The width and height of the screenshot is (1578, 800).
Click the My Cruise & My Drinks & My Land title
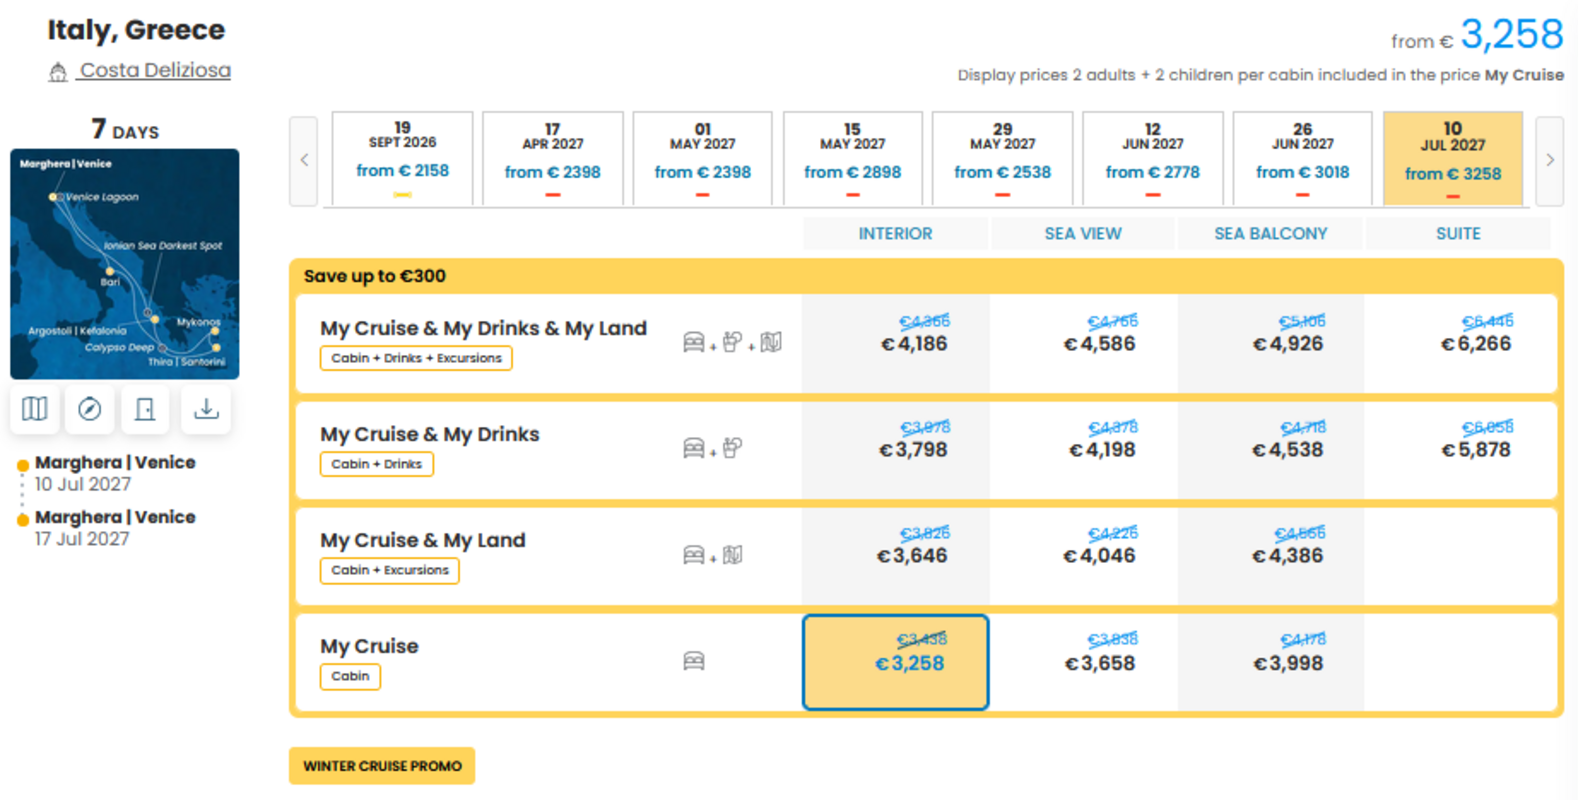click(x=483, y=328)
